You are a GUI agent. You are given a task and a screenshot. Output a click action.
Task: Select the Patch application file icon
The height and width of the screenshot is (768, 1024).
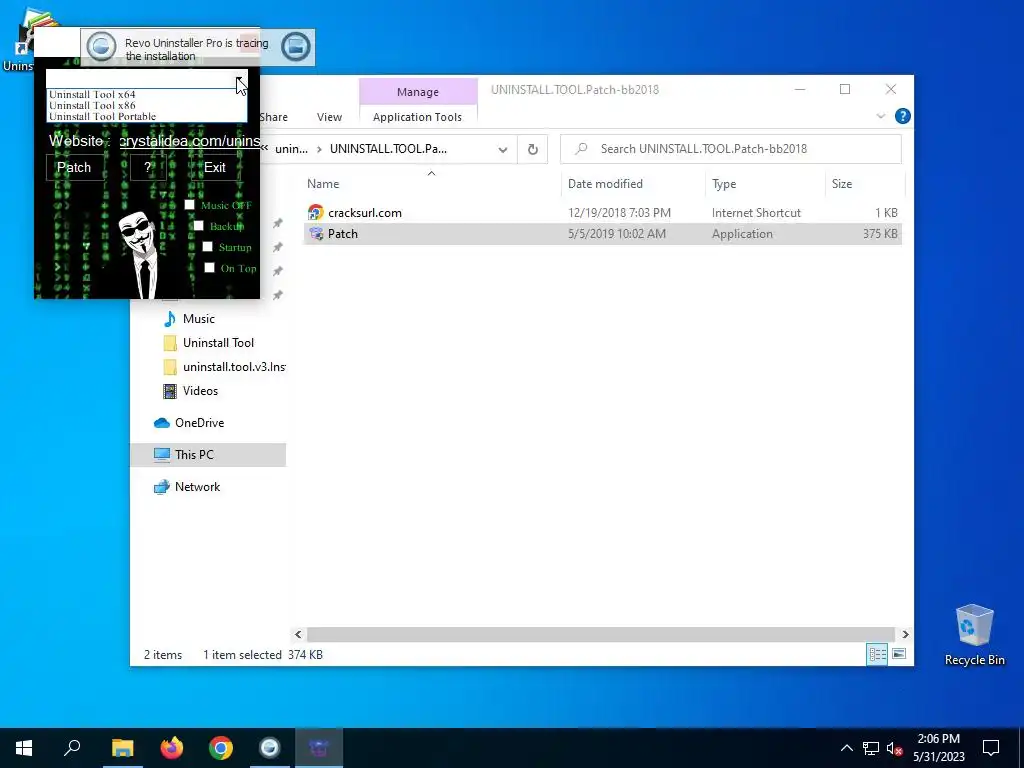(316, 234)
